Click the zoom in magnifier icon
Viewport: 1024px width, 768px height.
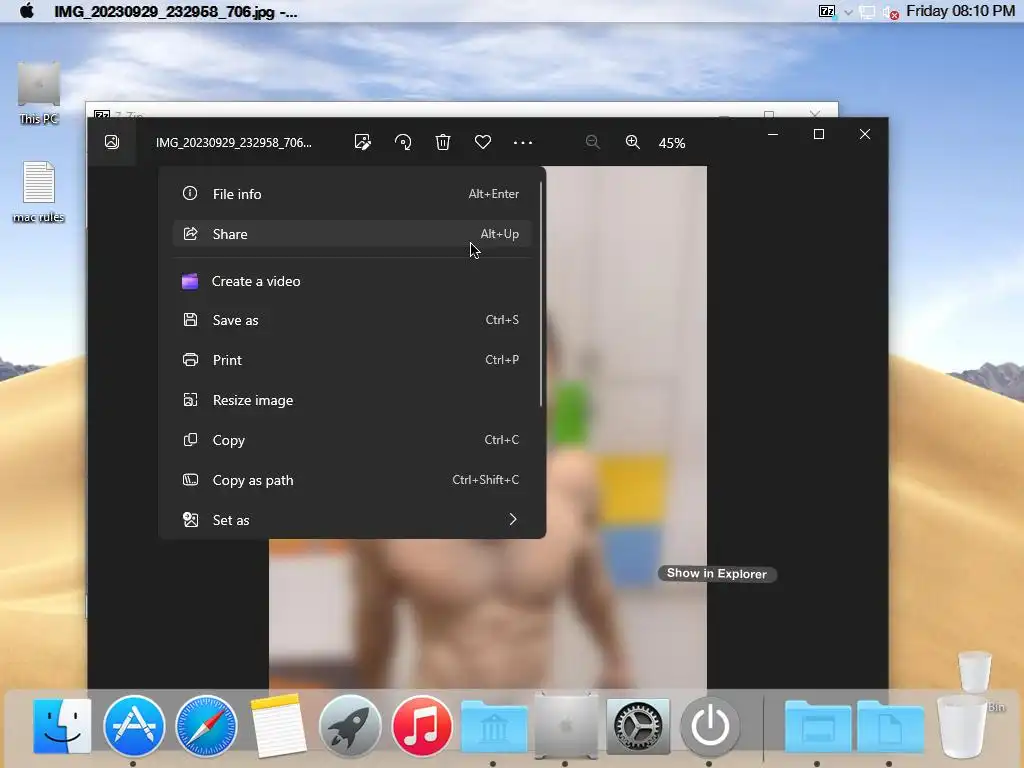pos(632,142)
